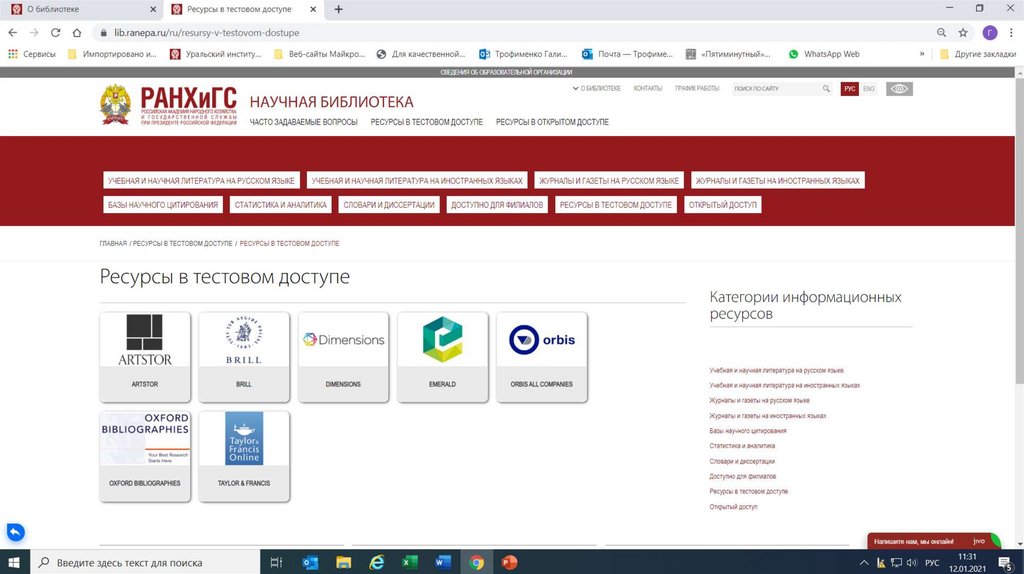The width and height of the screenshot is (1024, 574).
Task: Open the 'Напишите нам, мы онлайн' chat widget
Action: pos(932,541)
